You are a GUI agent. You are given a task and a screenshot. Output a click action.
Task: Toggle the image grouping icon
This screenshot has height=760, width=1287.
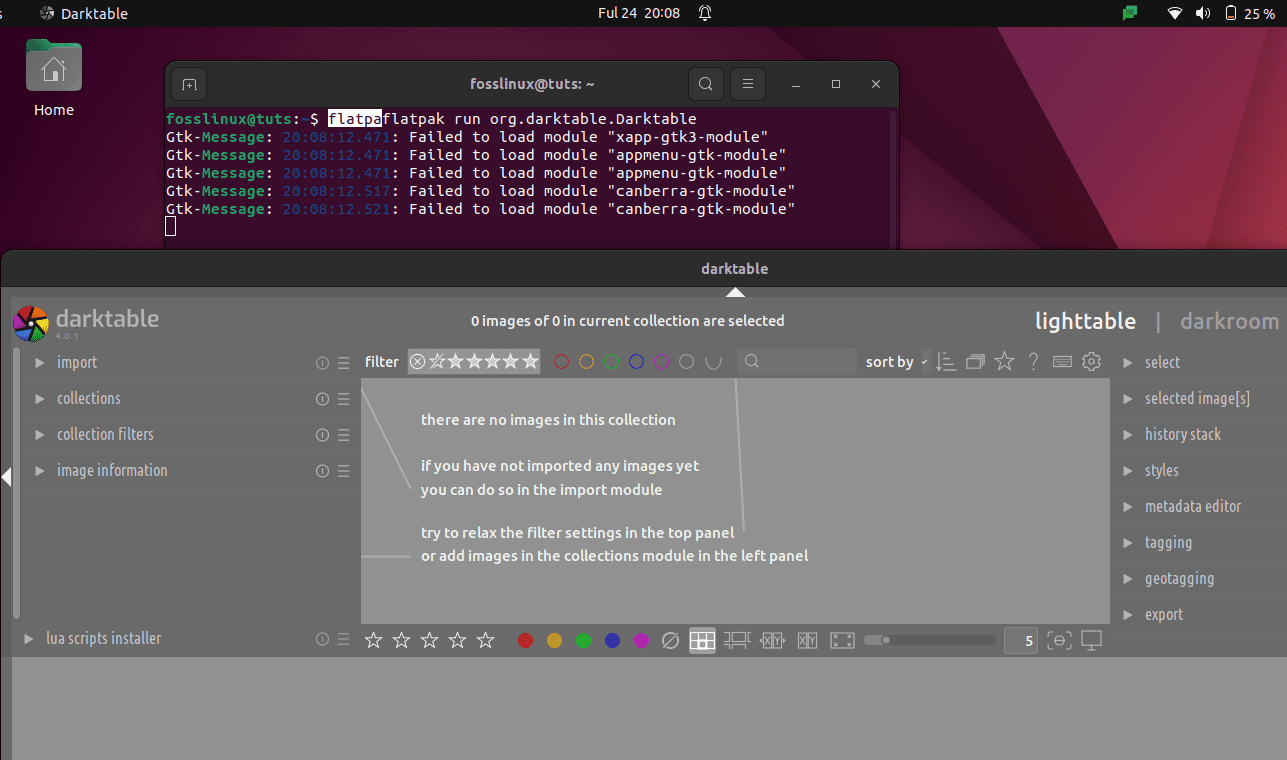(x=975, y=361)
